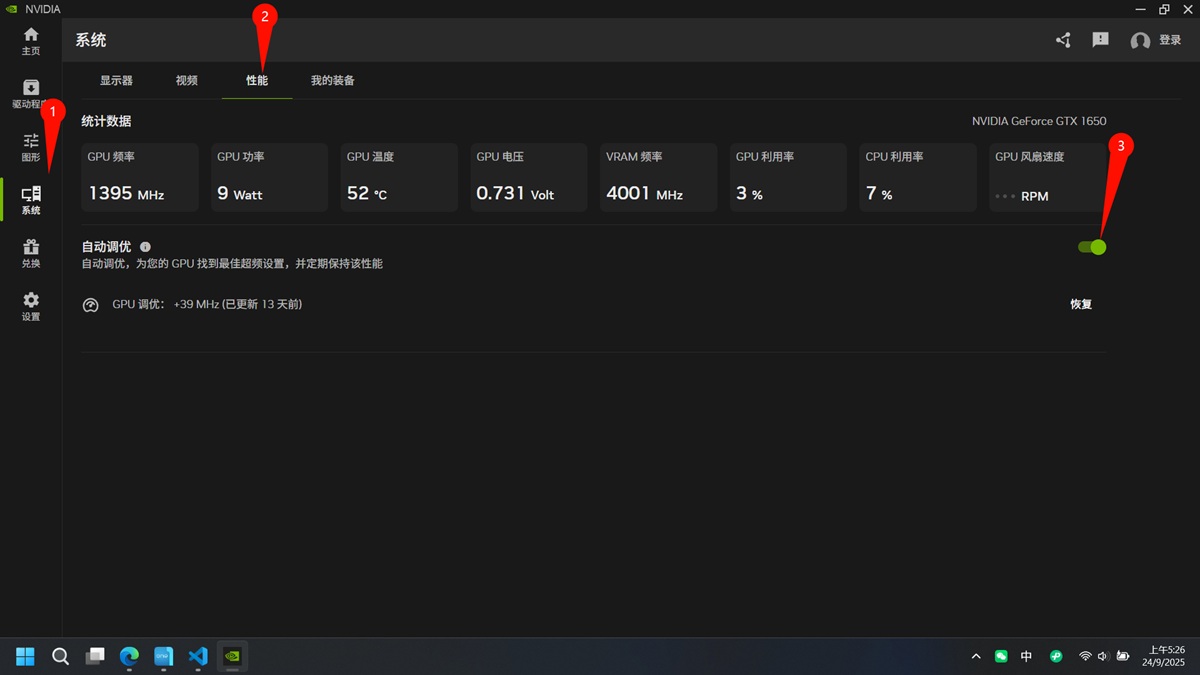The width and height of the screenshot is (1200, 675).
Task: Expand the system tray hidden icons chevron
Action: pyautogui.click(x=976, y=656)
